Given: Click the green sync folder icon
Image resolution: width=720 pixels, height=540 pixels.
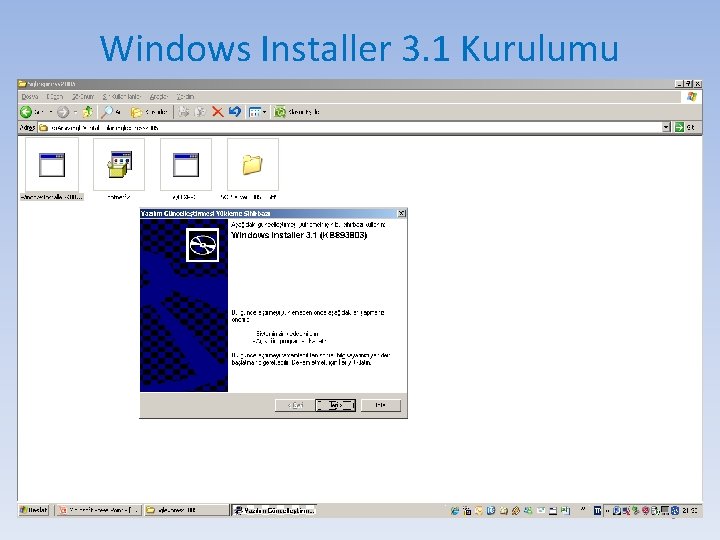Looking at the screenshot, I should (280, 112).
